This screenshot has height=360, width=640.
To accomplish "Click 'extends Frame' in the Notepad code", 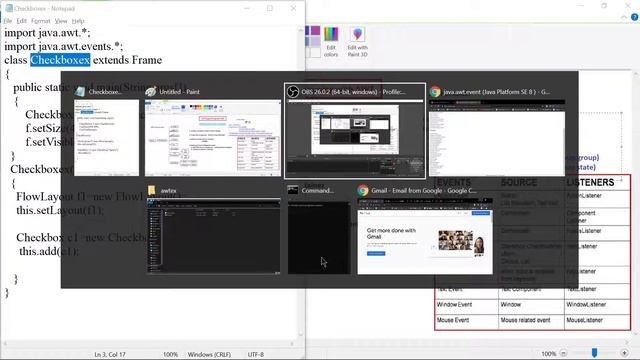I will (x=127, y=60).
